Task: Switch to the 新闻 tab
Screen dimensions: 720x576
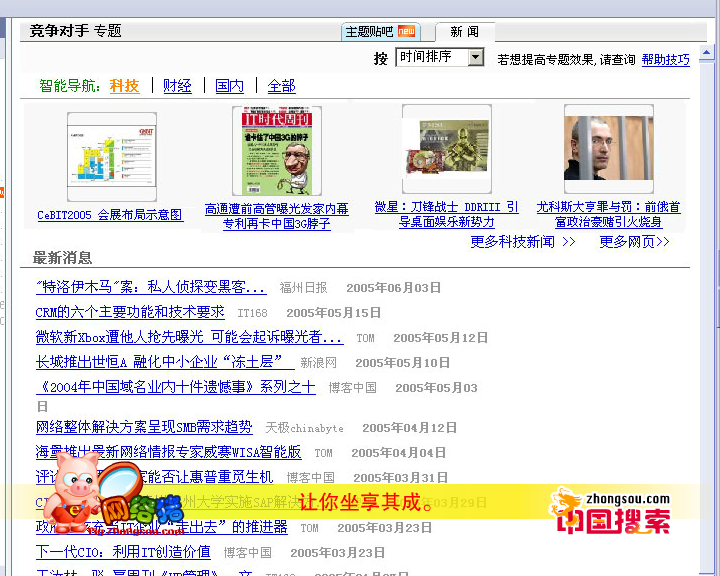Action: pyautogui.click(x=465, y=32)
